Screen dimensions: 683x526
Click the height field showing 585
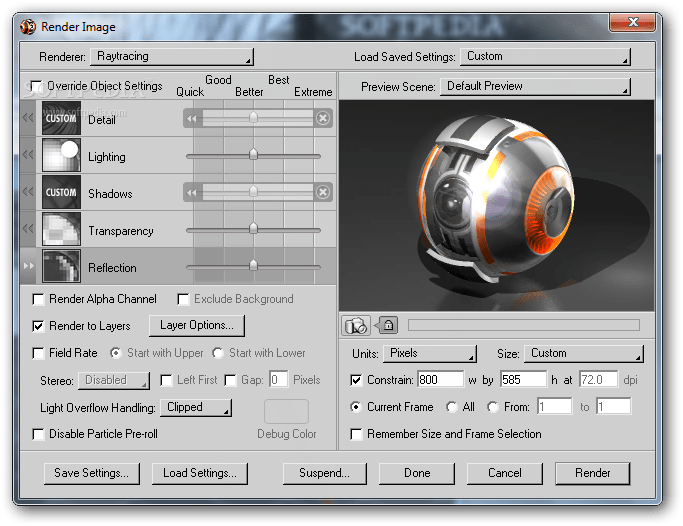[524, 380]
